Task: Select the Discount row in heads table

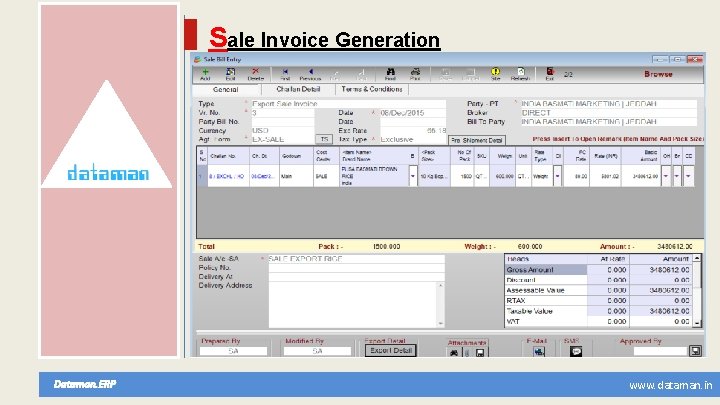Action: pos(598,280)
